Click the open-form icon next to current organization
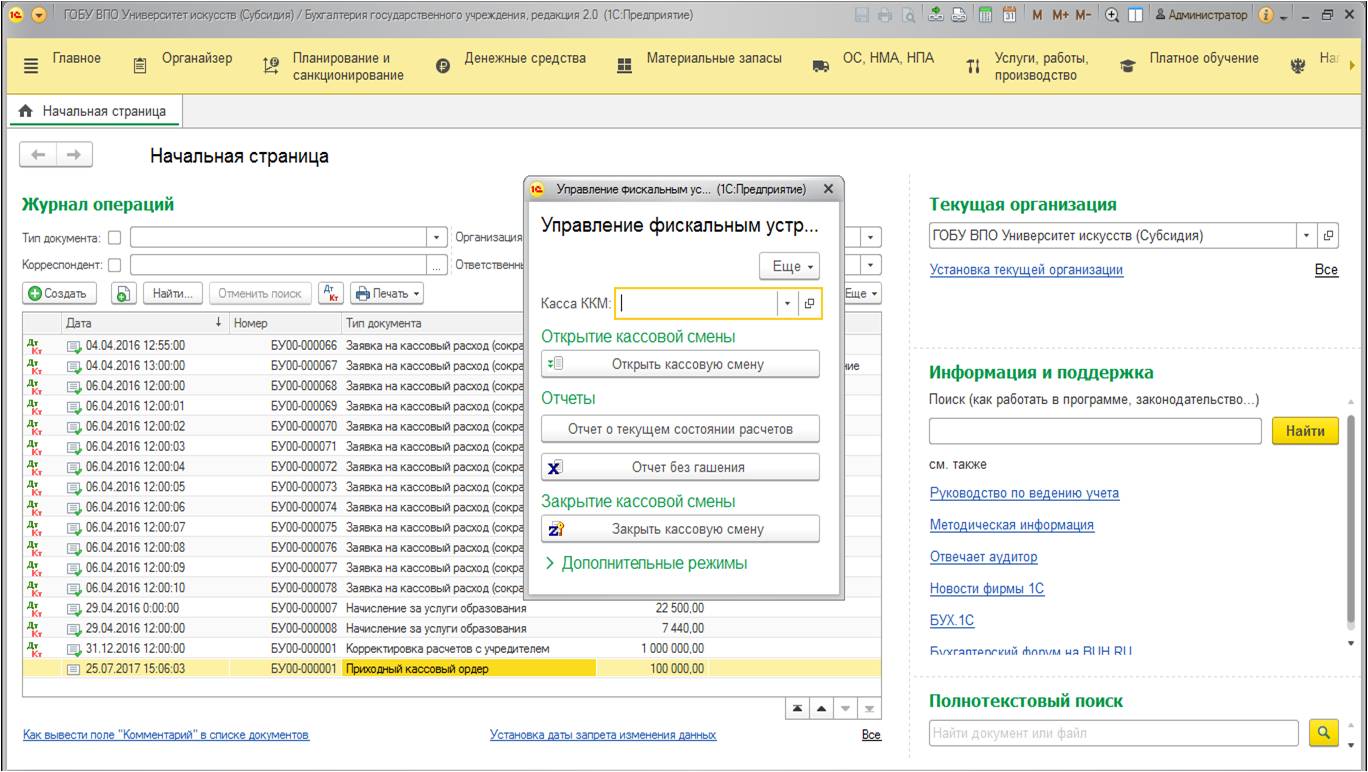This screenshot has width=1368, height=772. coord(1328,237)
